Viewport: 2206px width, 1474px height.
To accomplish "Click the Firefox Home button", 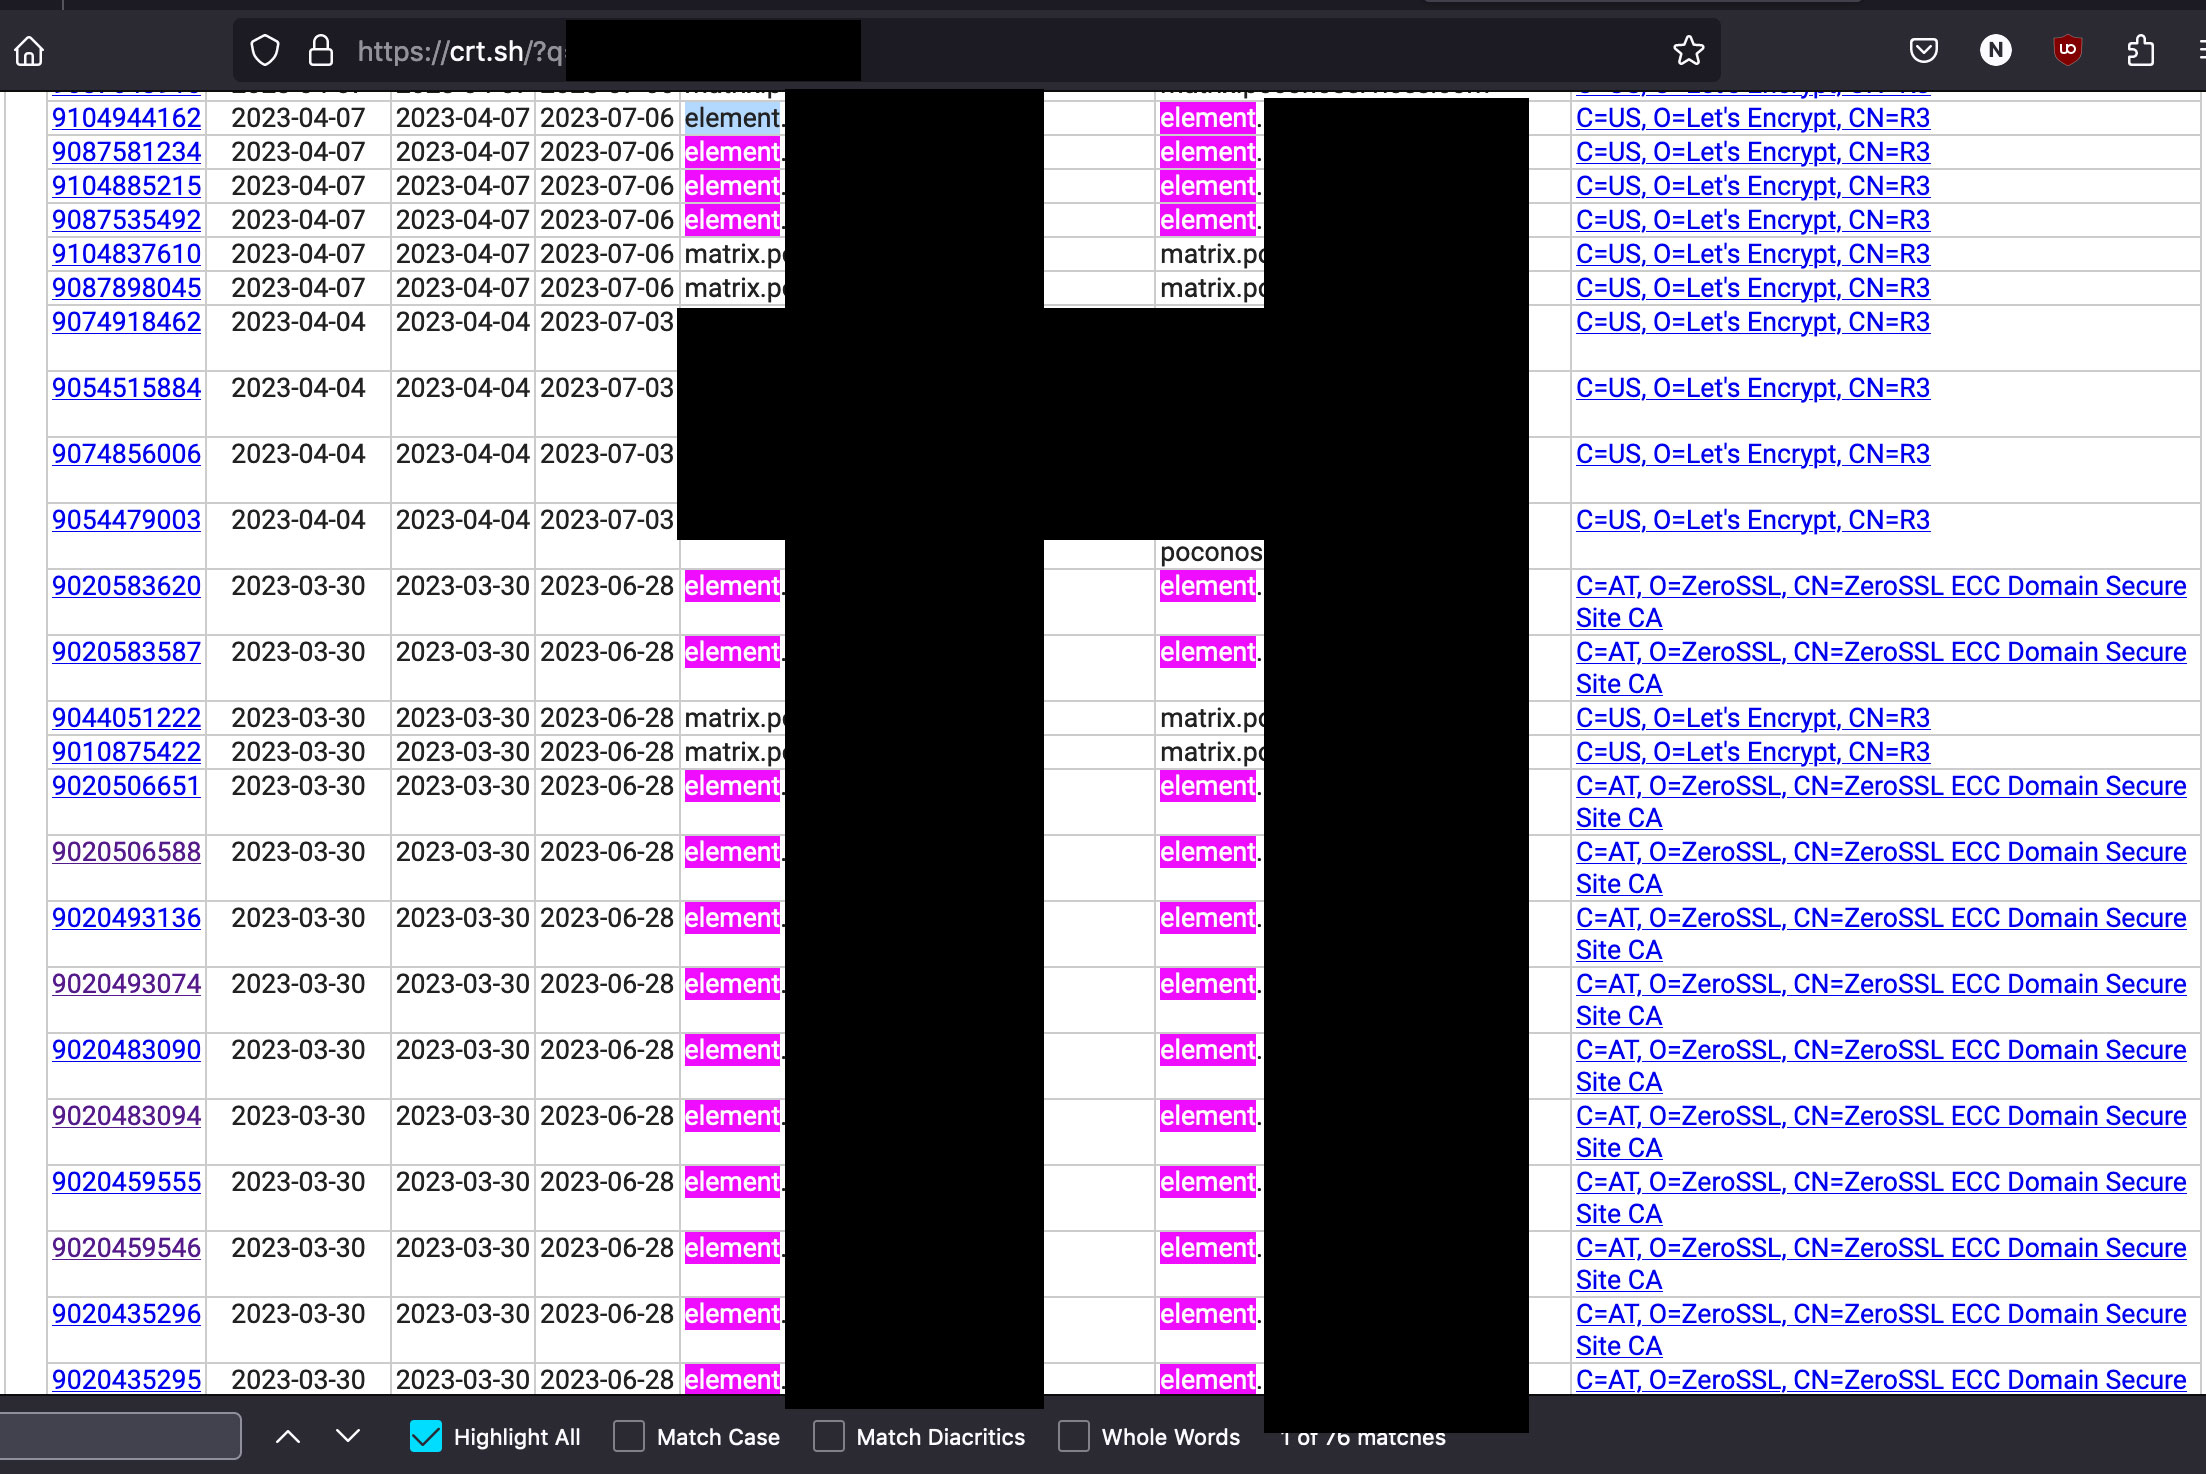I will click(28, 50).
